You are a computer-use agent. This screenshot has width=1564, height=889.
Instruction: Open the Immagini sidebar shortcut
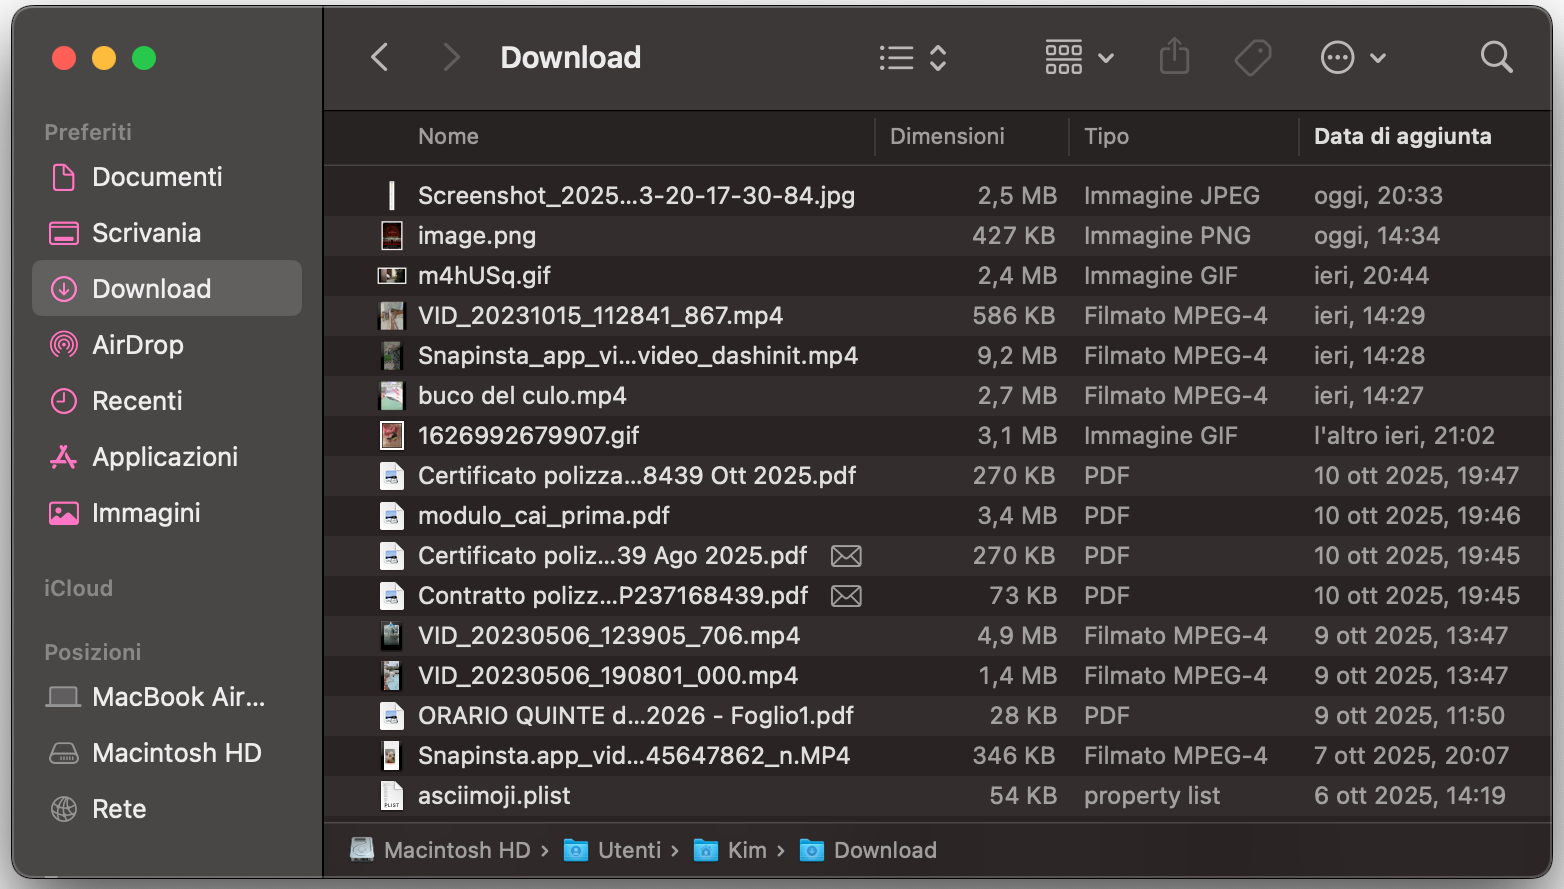(x=146, y=512)
